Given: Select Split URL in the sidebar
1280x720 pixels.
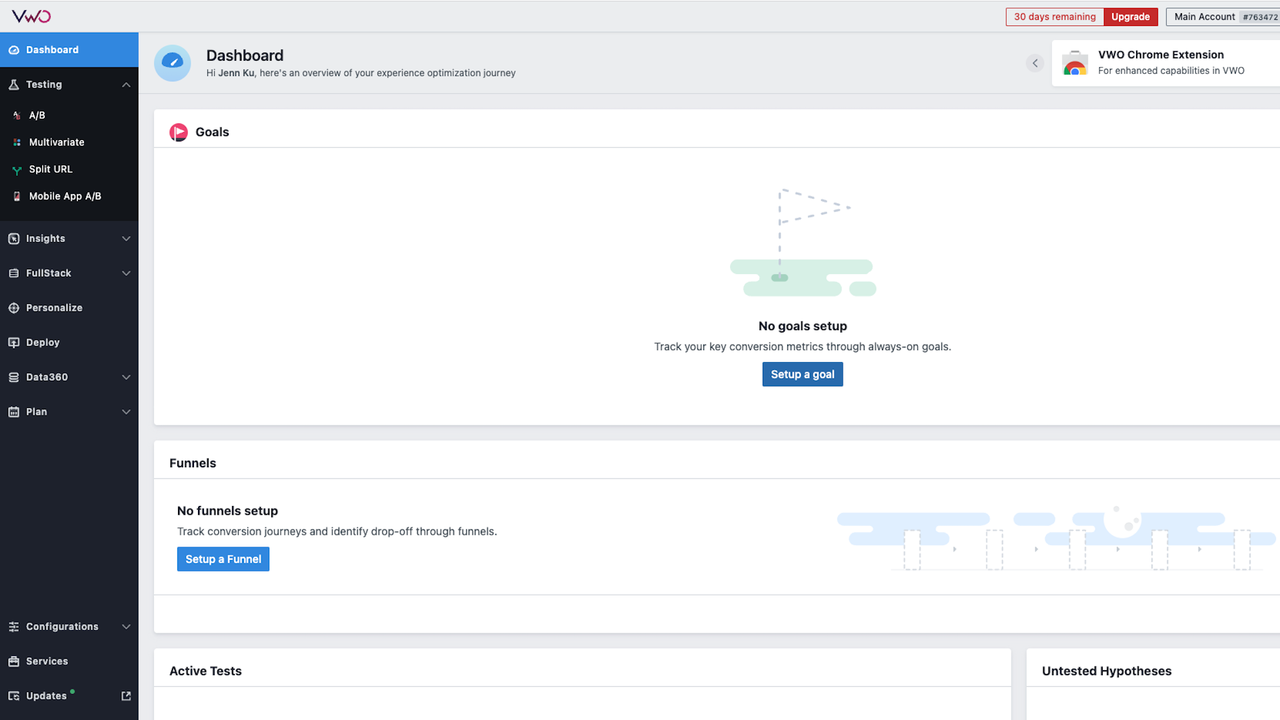Looking at the screenshot, I should (x=50, y=170).
